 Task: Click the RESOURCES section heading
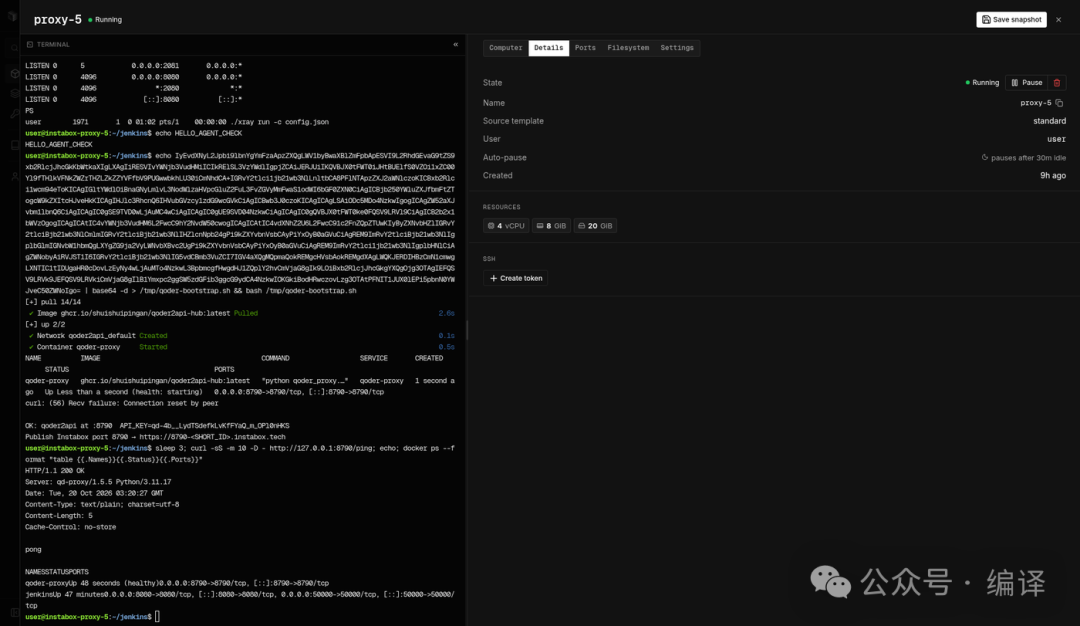501,207
